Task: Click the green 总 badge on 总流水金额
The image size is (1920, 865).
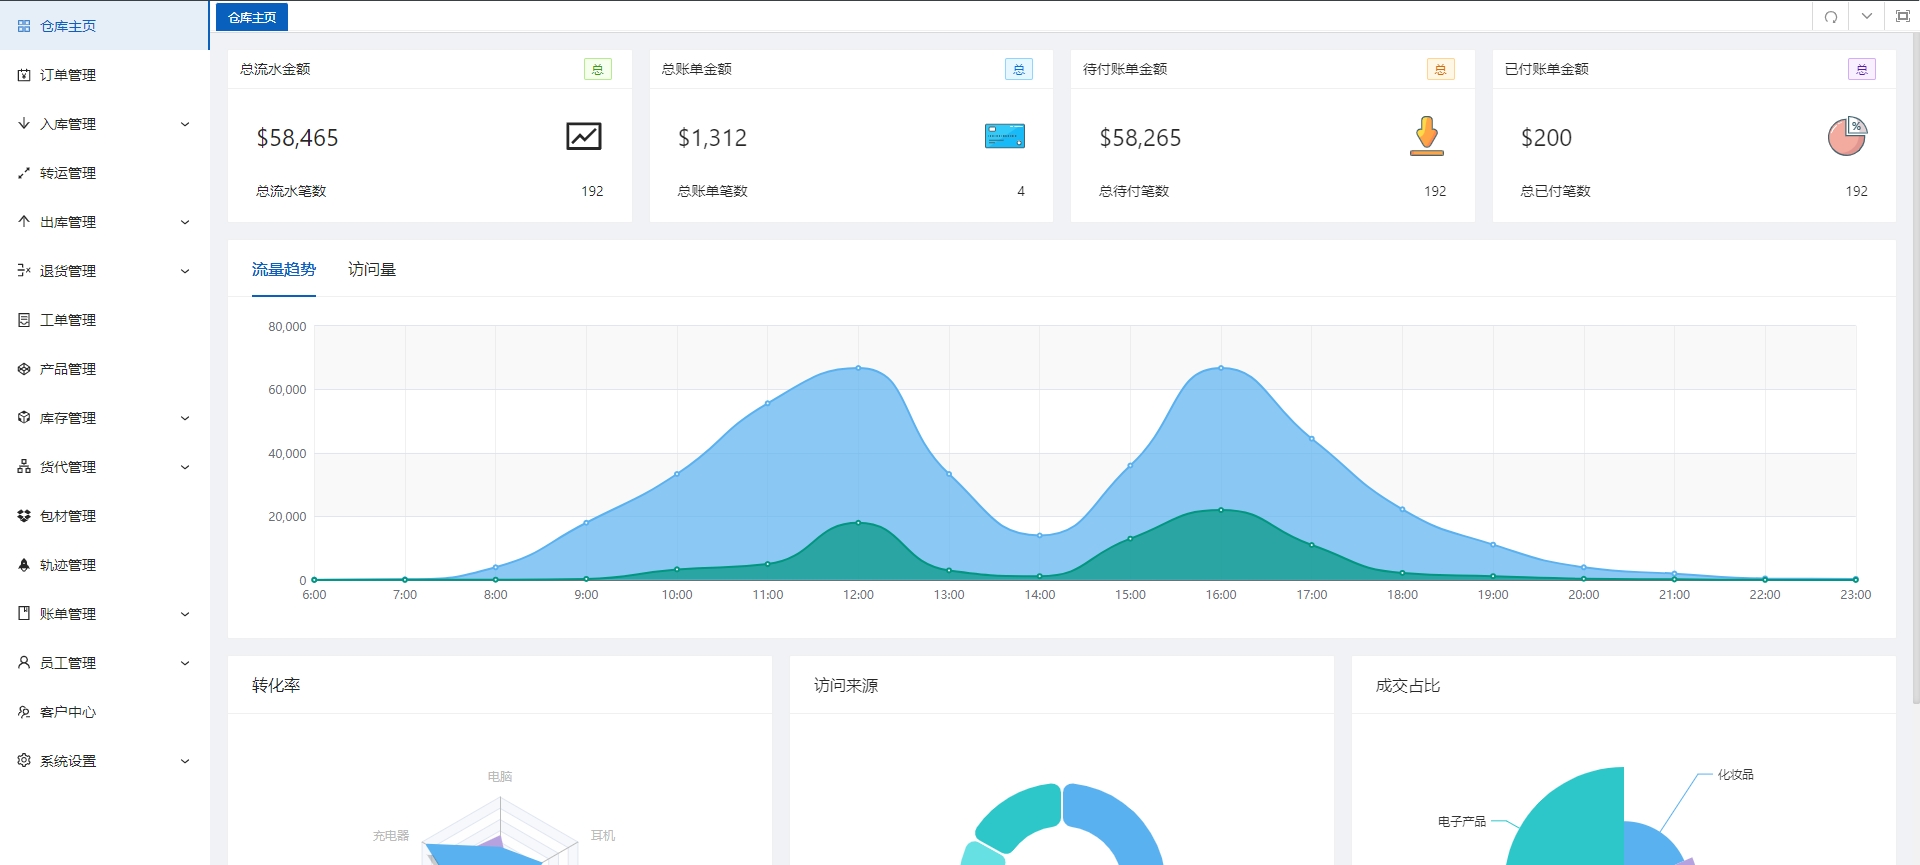Action: (598, 69)
